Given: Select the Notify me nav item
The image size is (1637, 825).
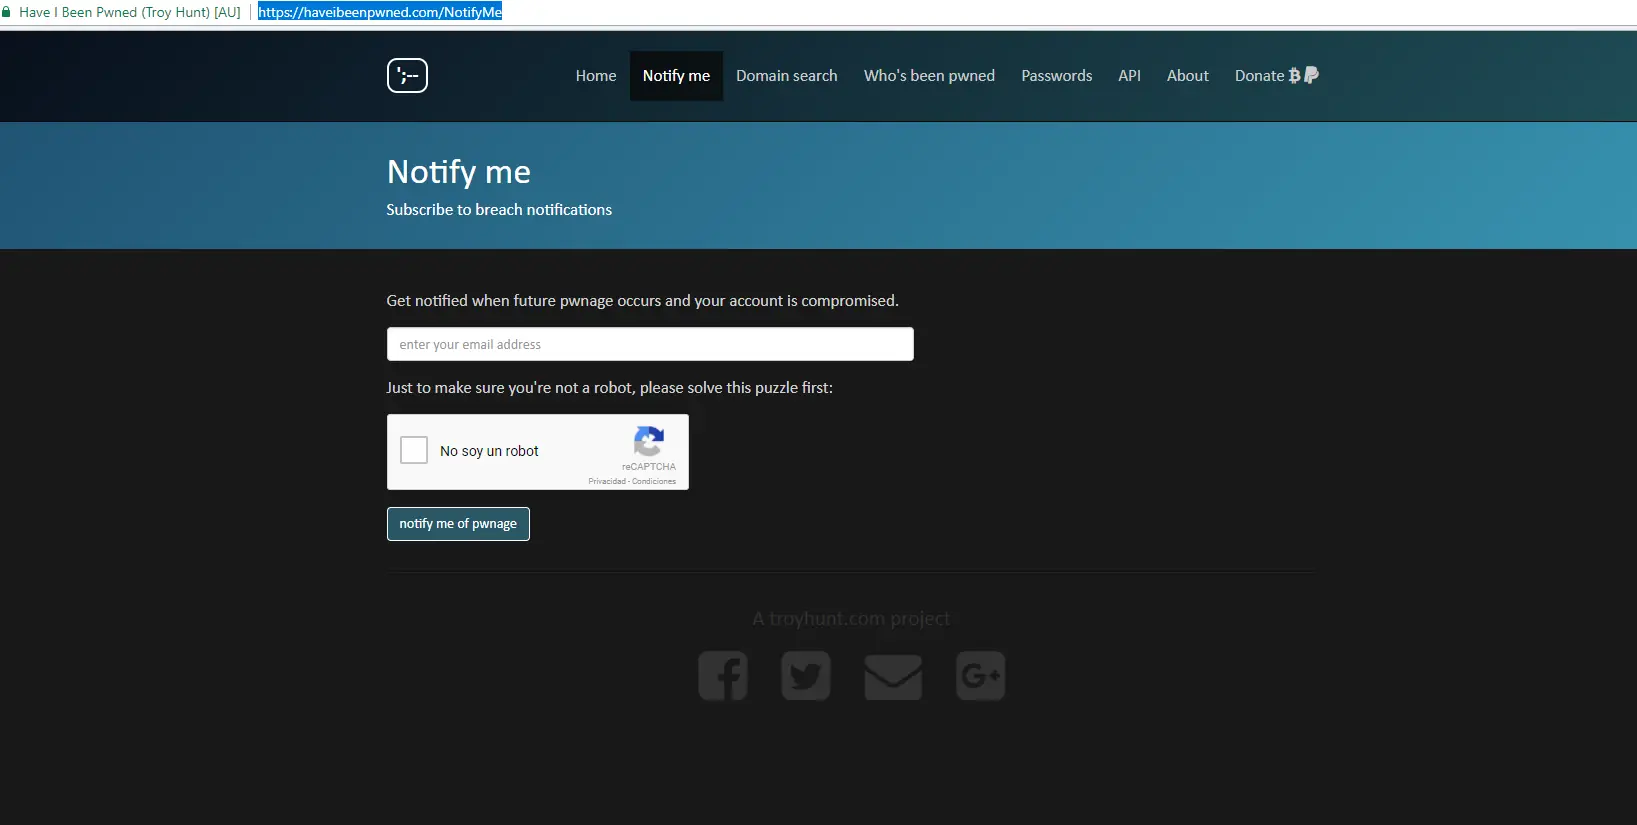Looking at the screenshot, I should (x=676, y=76).
